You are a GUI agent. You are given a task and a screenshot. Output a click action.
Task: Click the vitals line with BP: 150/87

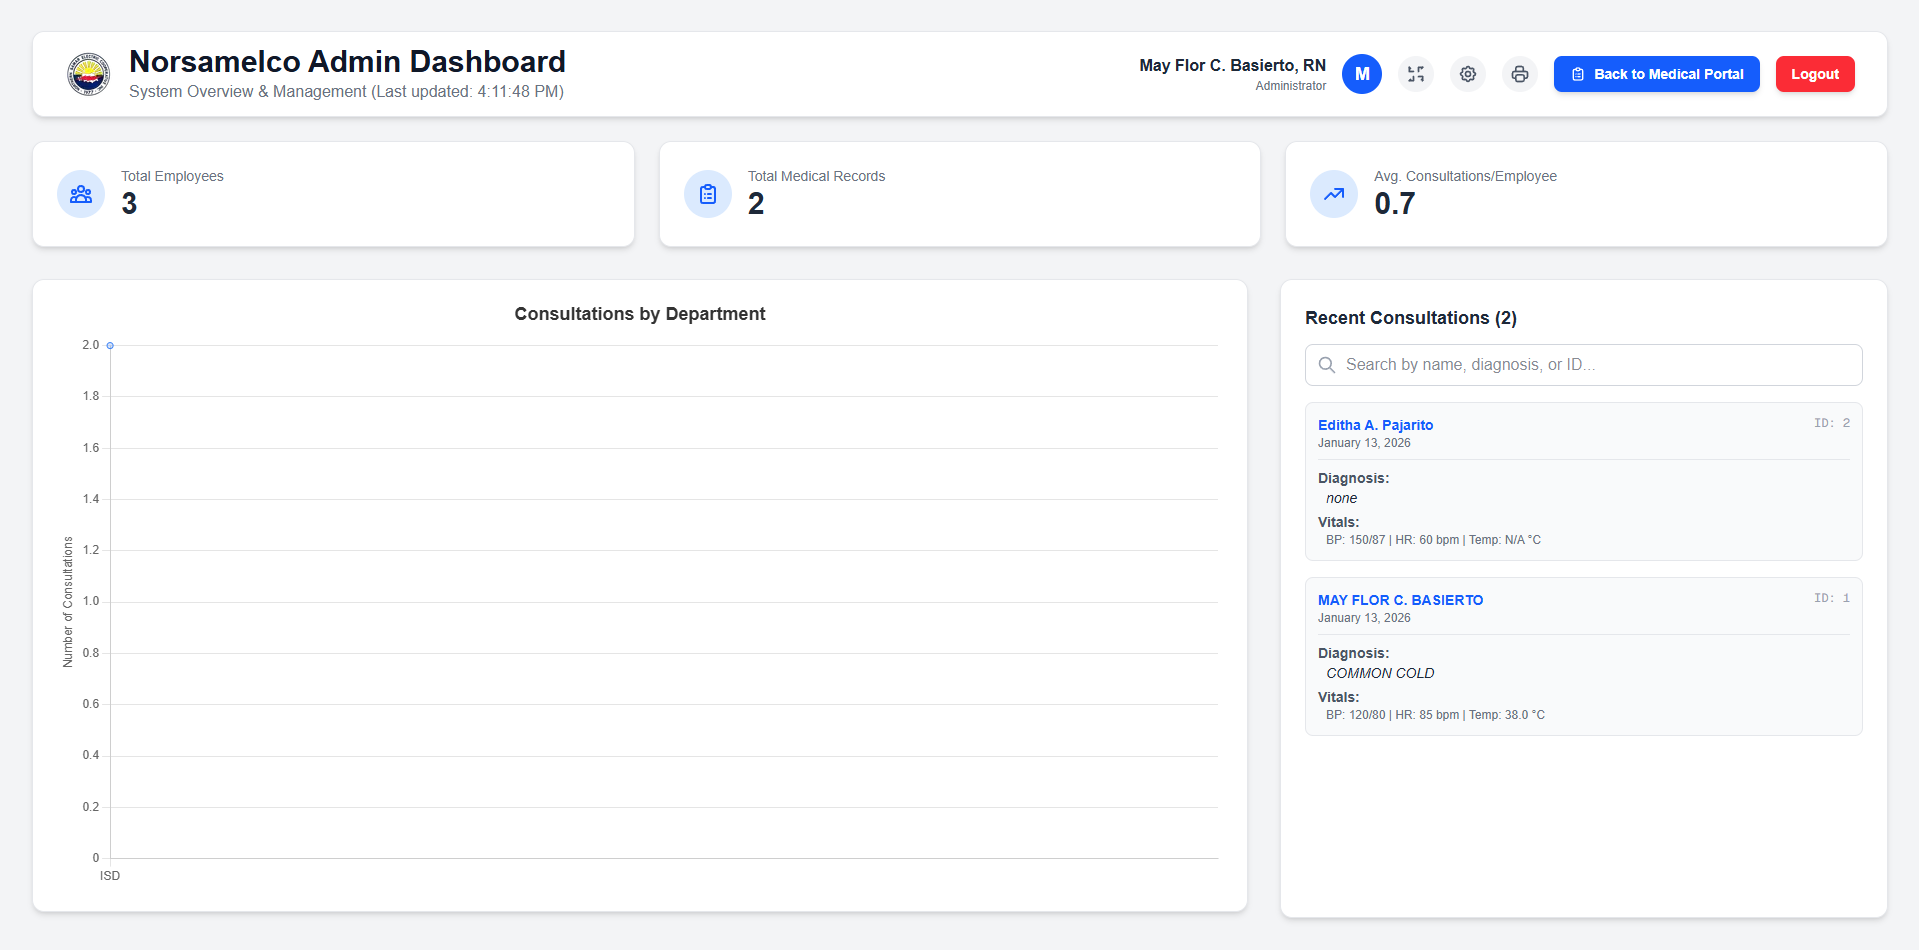point(1433,540)
